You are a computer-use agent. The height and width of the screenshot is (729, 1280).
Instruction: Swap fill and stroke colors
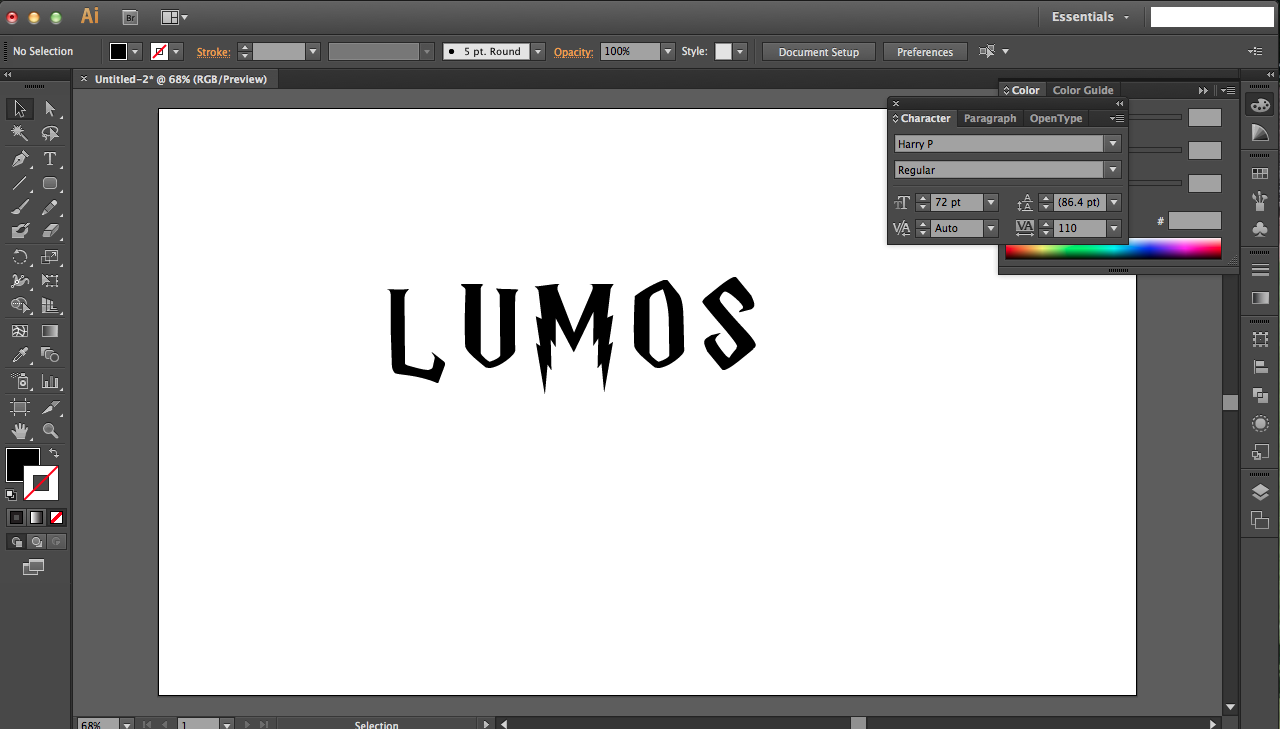click(x=54, y=454)
